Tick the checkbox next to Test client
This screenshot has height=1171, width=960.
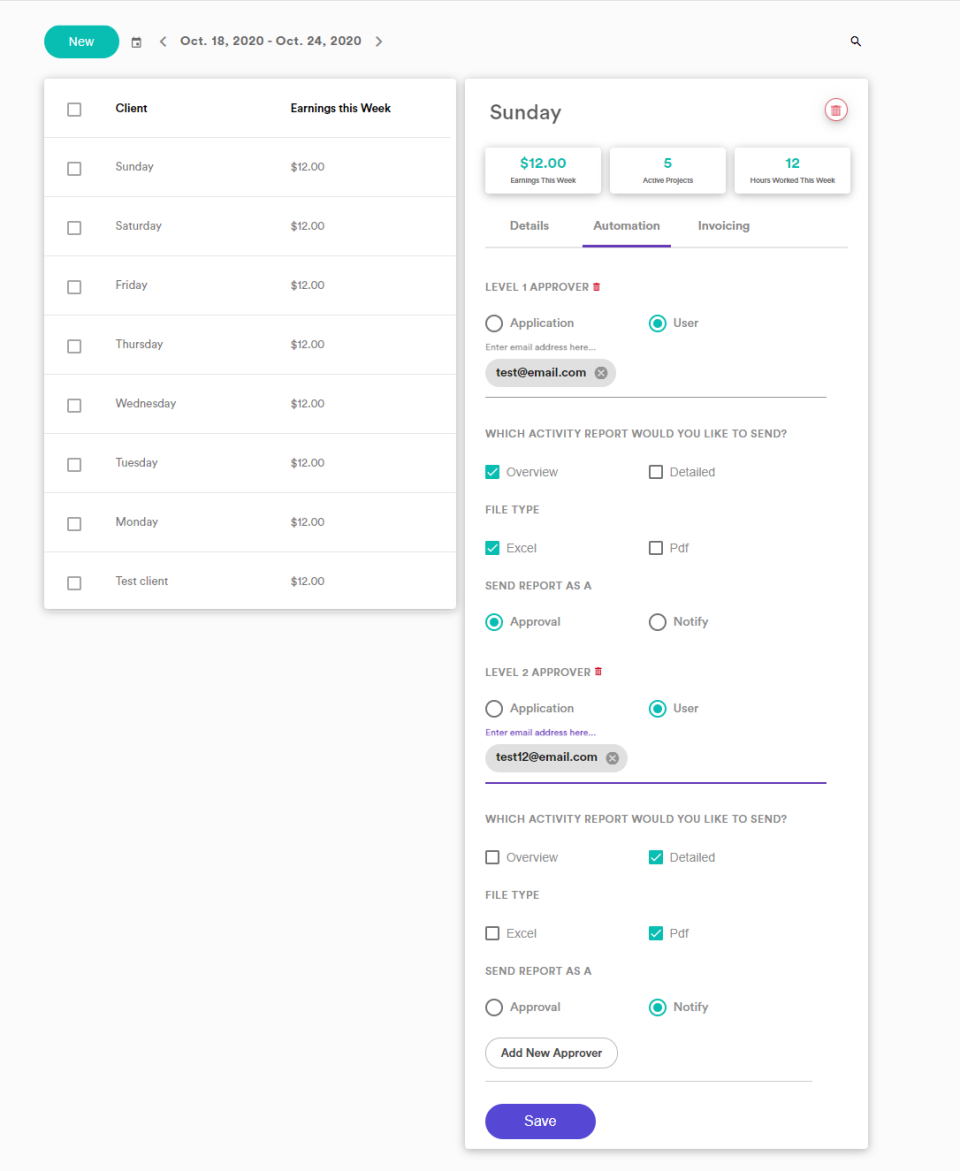(x=74, y=583)
